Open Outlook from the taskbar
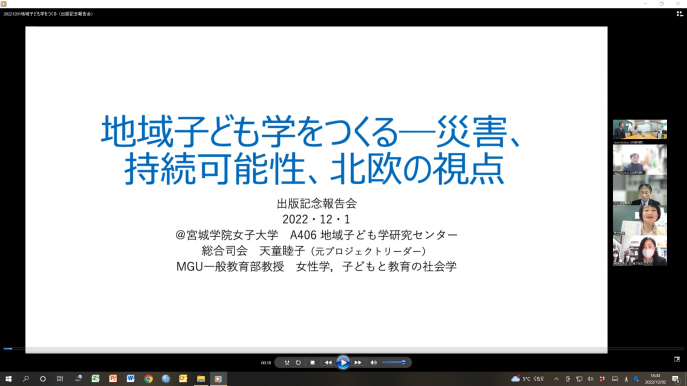The width and height of the screenshot is (687, 386). coord(183,379)
